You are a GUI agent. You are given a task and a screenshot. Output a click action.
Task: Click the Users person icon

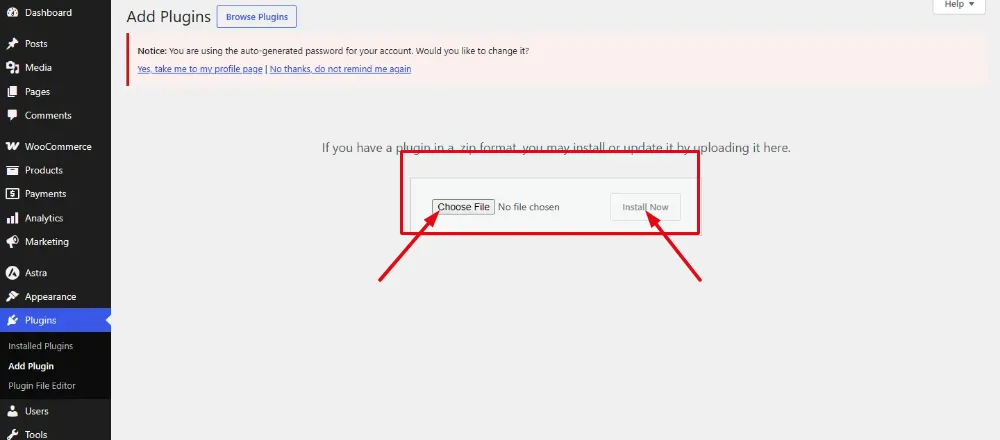[x=12, y=411]
